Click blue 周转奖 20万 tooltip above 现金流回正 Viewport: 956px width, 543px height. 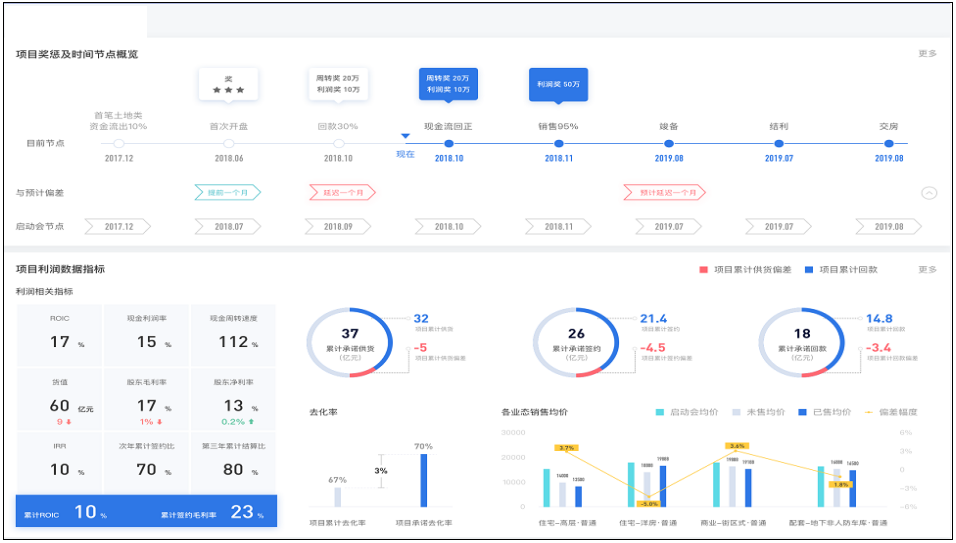[x=448, y=84]
